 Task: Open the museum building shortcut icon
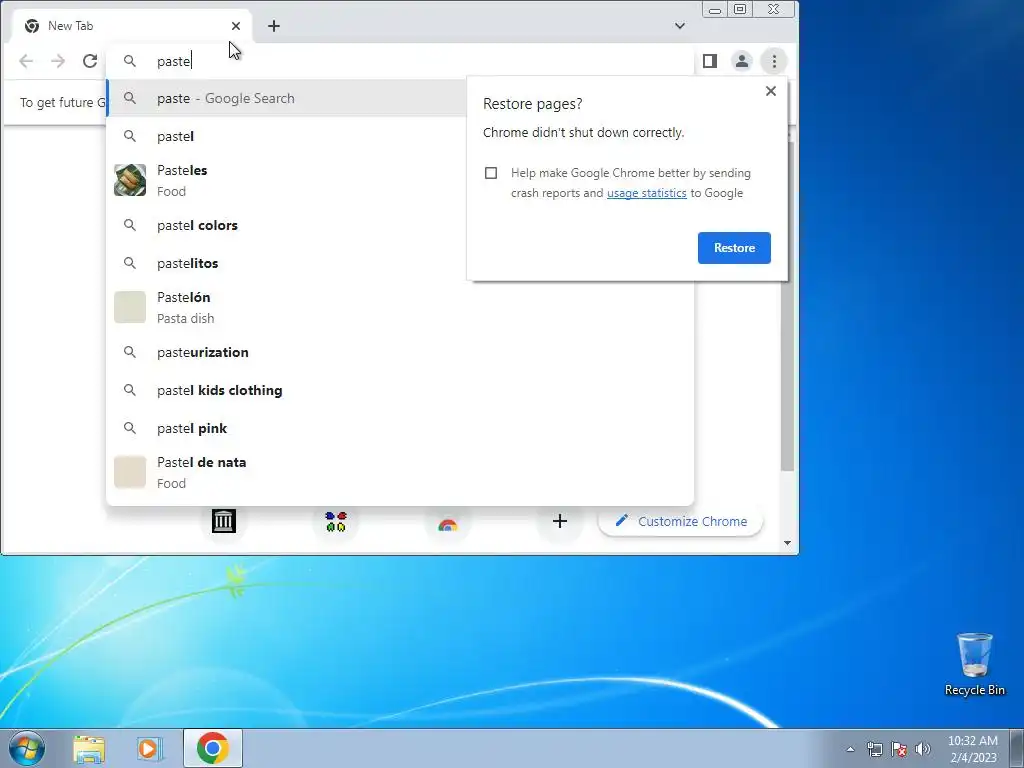point(224,521)
